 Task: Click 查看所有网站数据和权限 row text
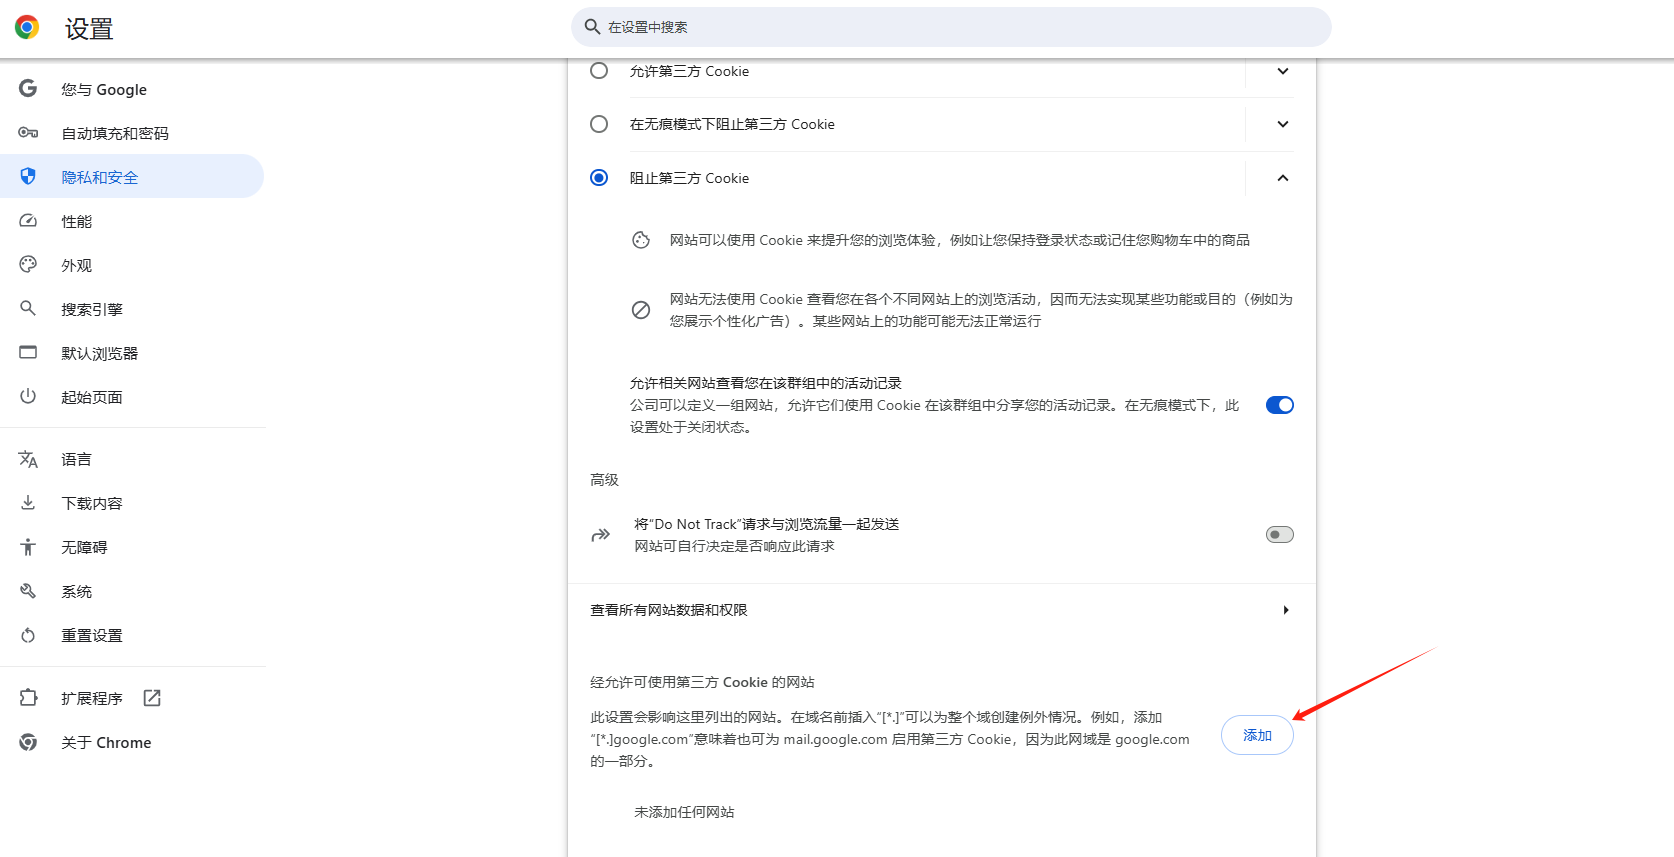click(x=669, y=610)
